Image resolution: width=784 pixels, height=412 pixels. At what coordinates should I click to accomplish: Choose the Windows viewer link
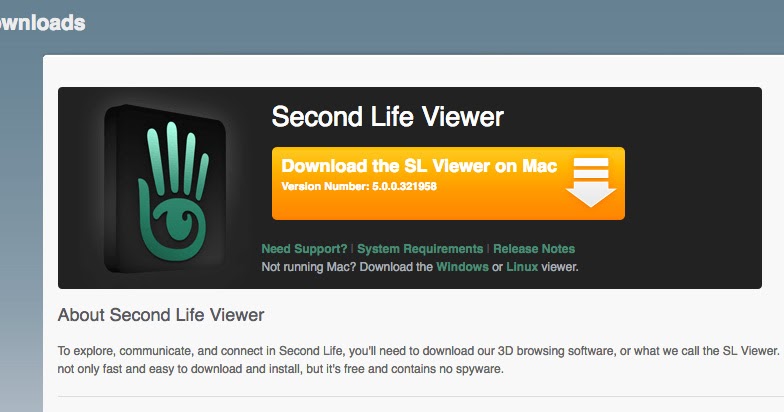pos(462,266)
